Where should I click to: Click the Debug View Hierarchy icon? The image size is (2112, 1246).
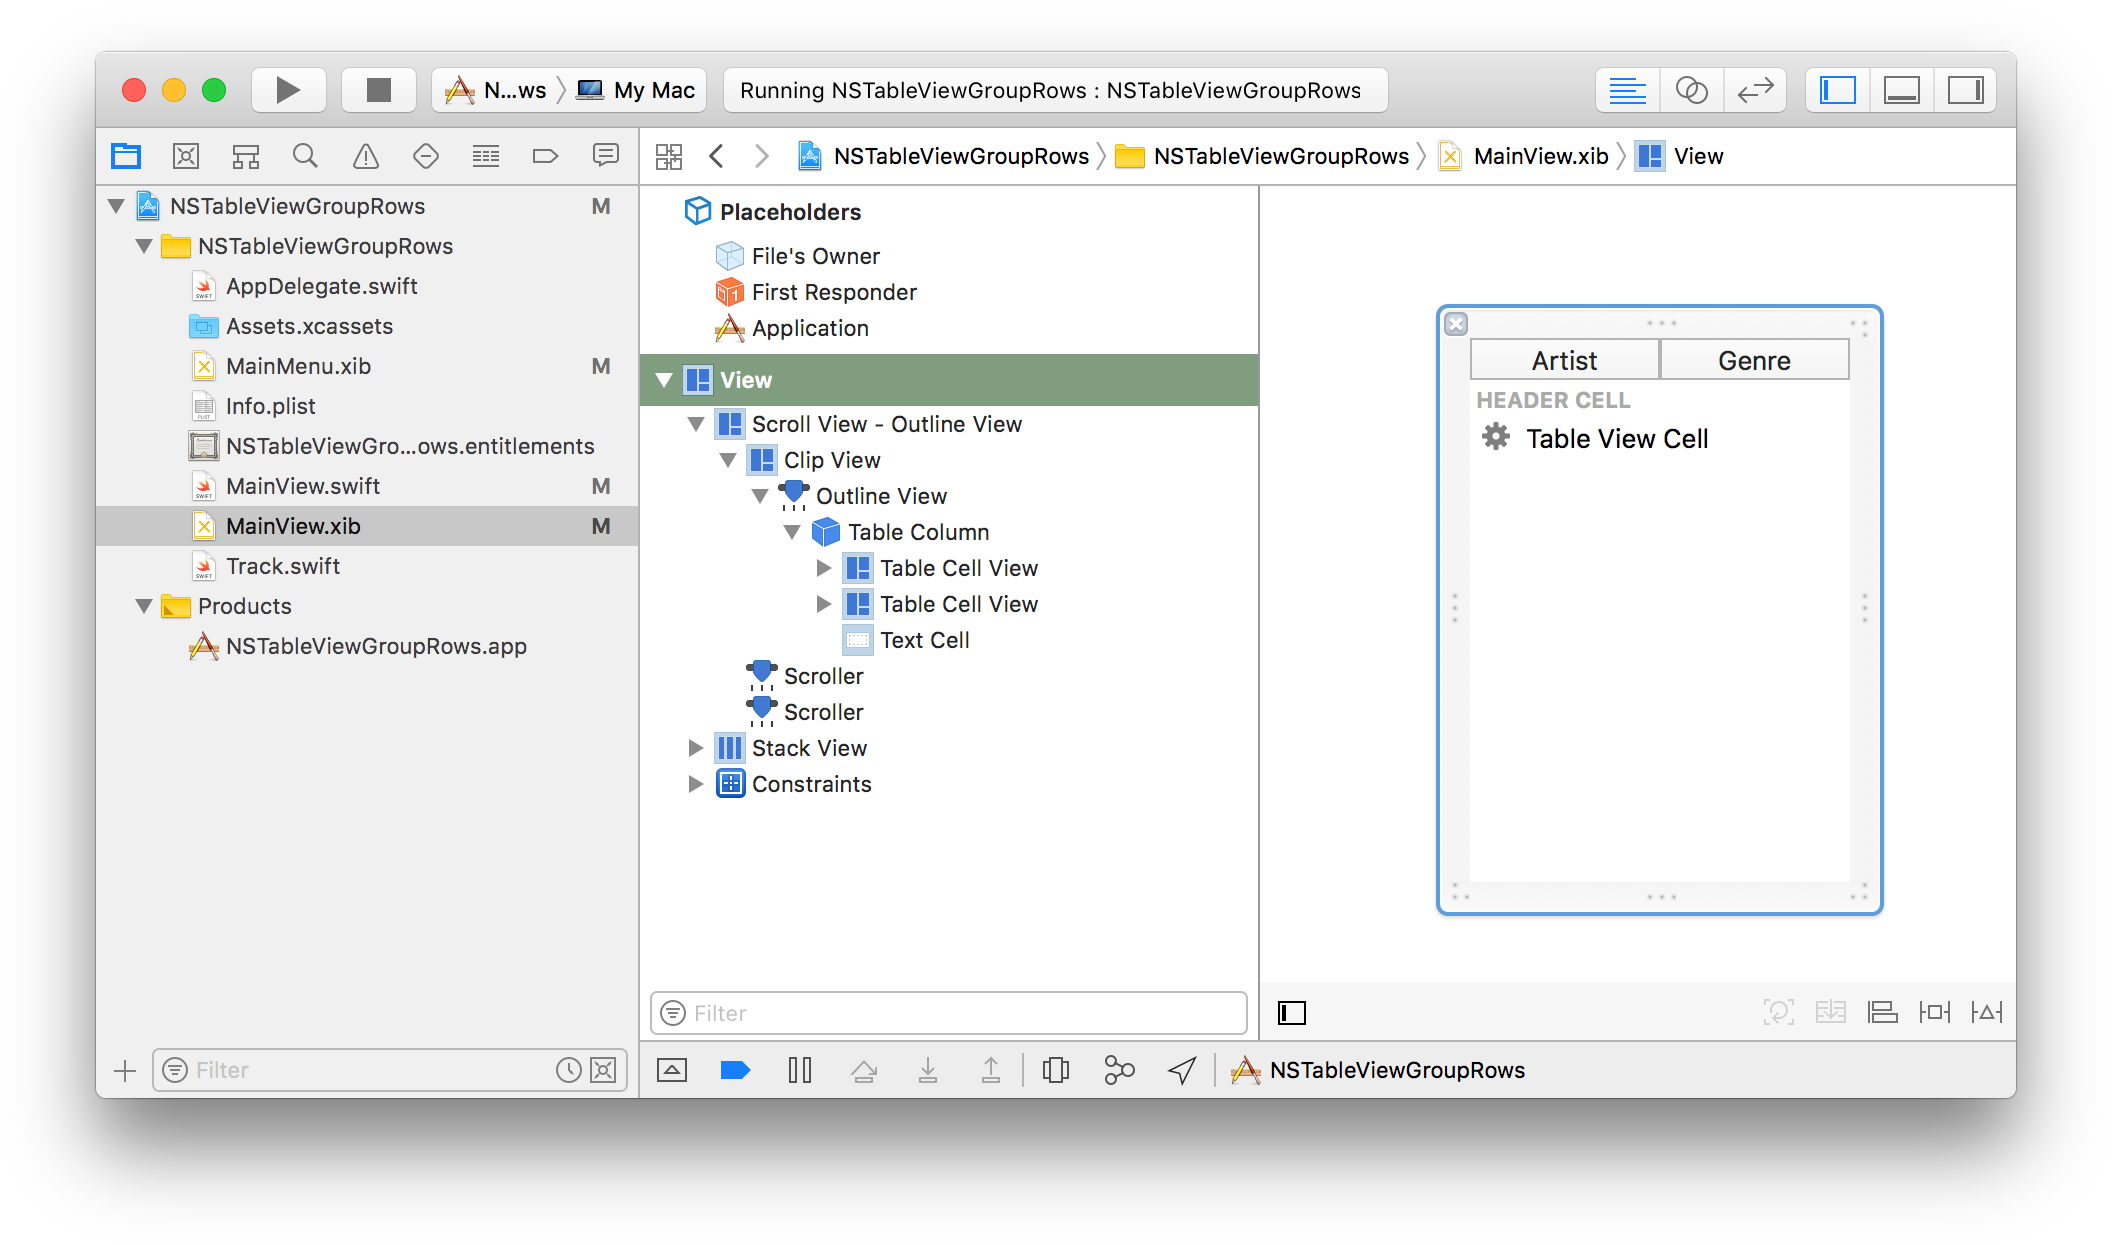click(1055, 1070)
